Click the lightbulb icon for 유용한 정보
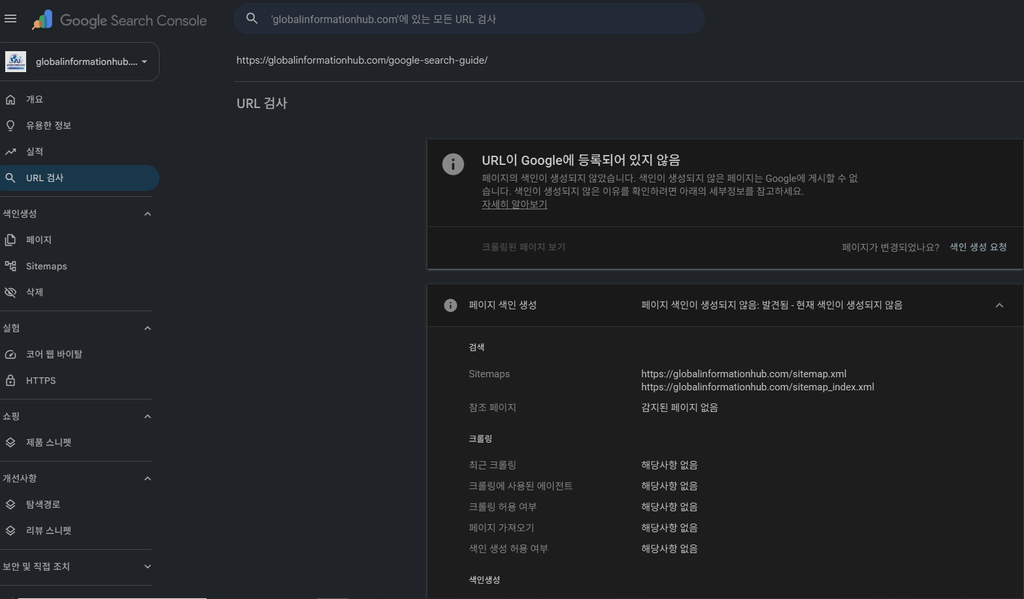1024x599 pixels. pyautogui.click(x=10, y=125)
